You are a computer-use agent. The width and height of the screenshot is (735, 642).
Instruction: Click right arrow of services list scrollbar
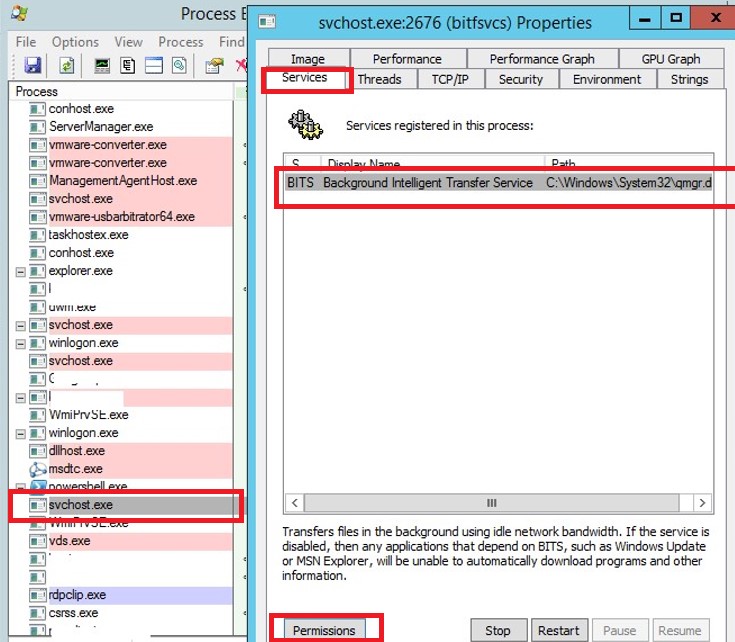pos(704,503)
